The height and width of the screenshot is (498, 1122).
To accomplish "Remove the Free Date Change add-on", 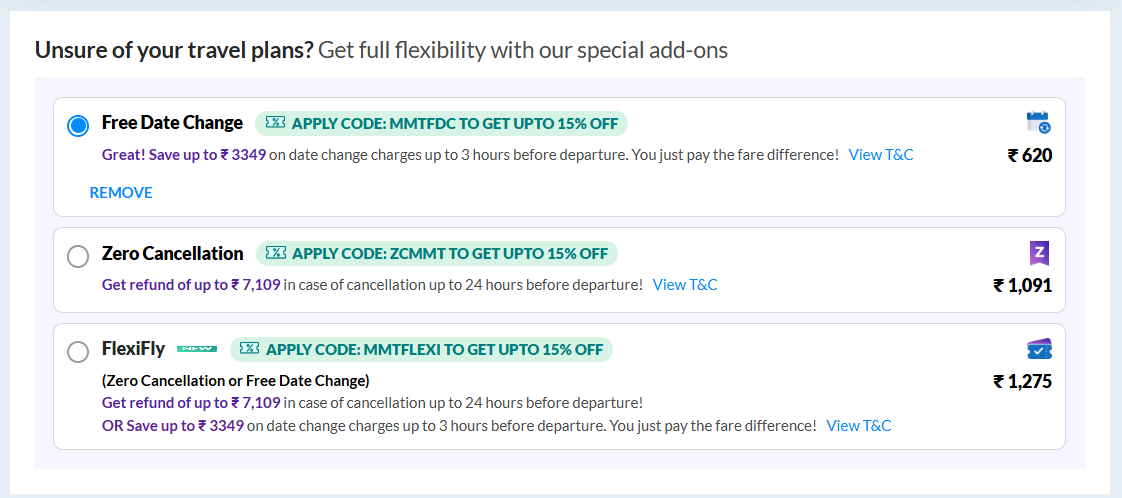I will (121, 192).
